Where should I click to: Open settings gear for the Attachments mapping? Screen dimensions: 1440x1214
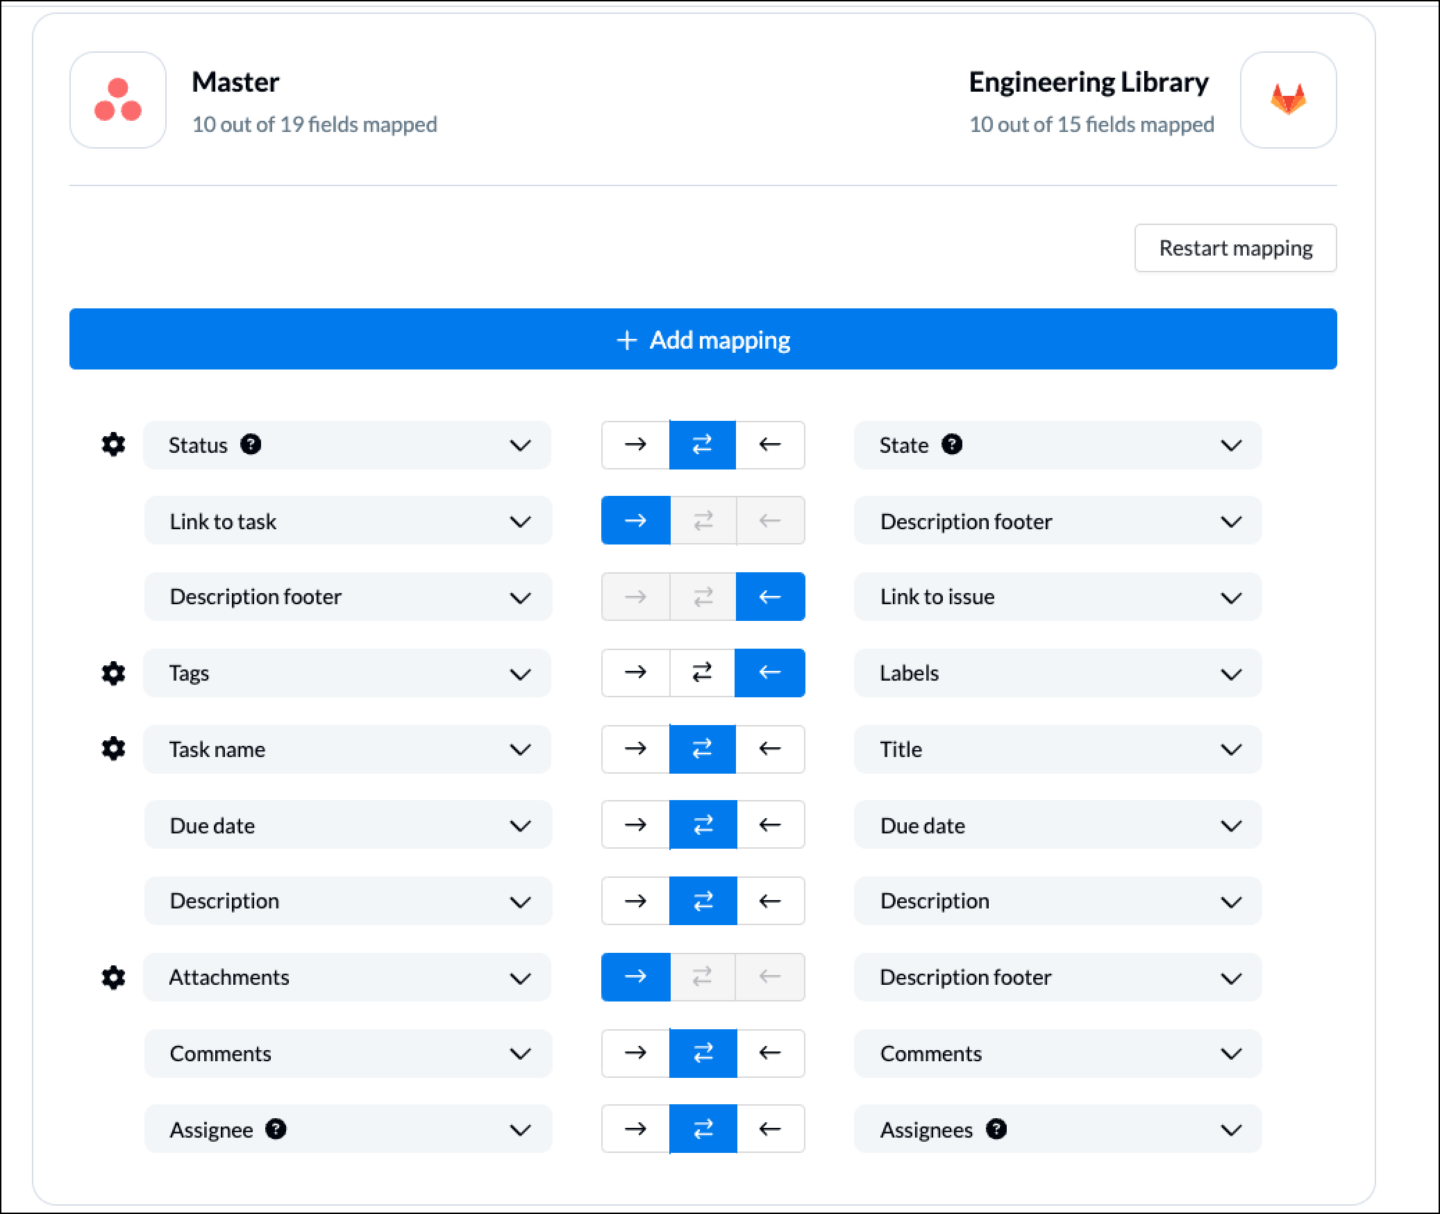tap(113, 977)
